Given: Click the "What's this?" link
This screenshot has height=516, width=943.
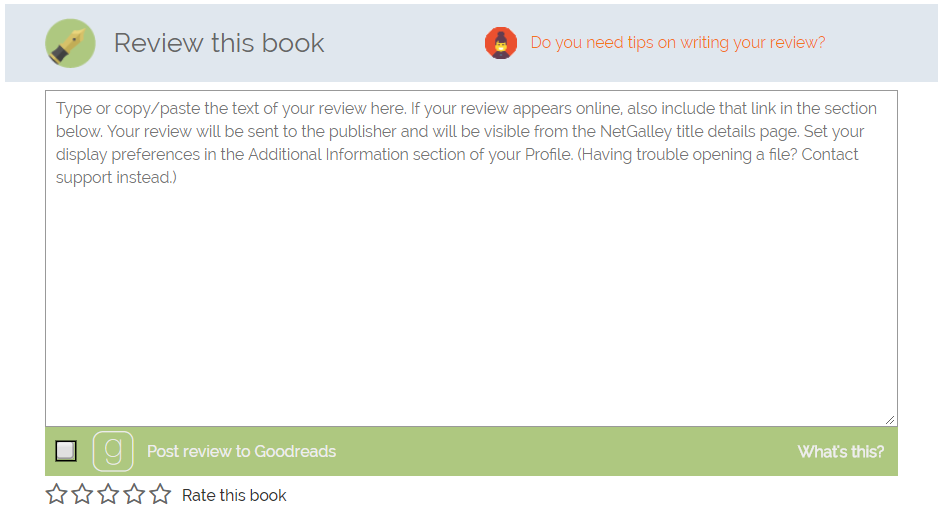Looking at the screenshot, I should click(840, 452).
